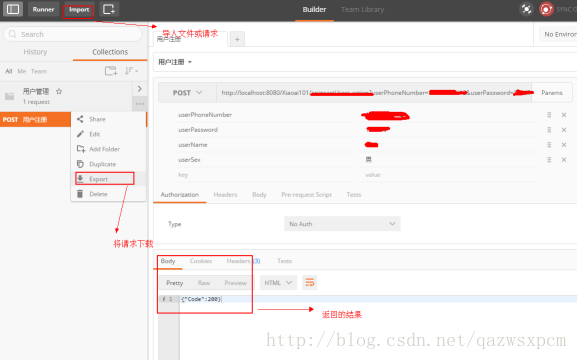Open the History tab
The width and height of the screenshot is (577, 360).
(x=35, y=52)
